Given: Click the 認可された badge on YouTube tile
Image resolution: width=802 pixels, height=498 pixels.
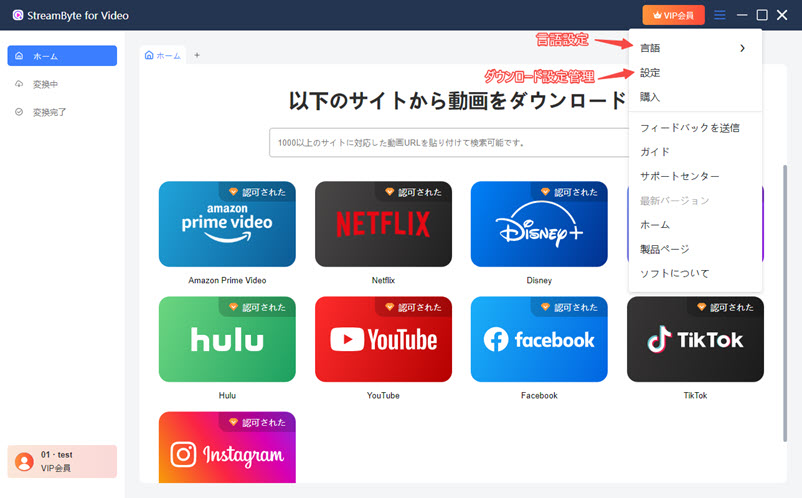Looking at the screenshot, I should point(413,307).
